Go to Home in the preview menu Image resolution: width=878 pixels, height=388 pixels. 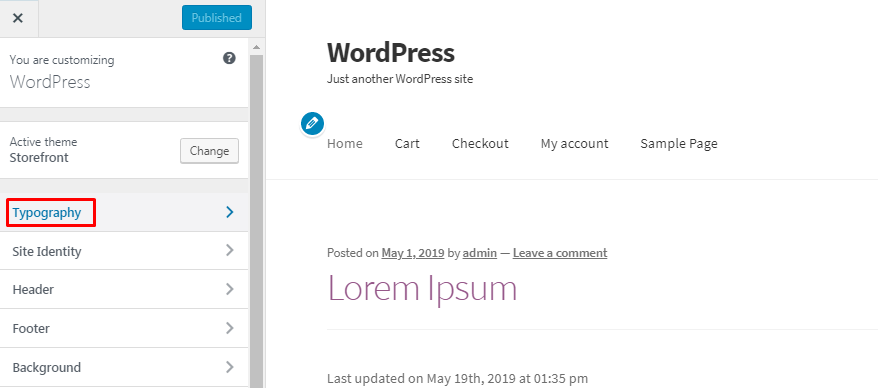(x=345, y=143)
